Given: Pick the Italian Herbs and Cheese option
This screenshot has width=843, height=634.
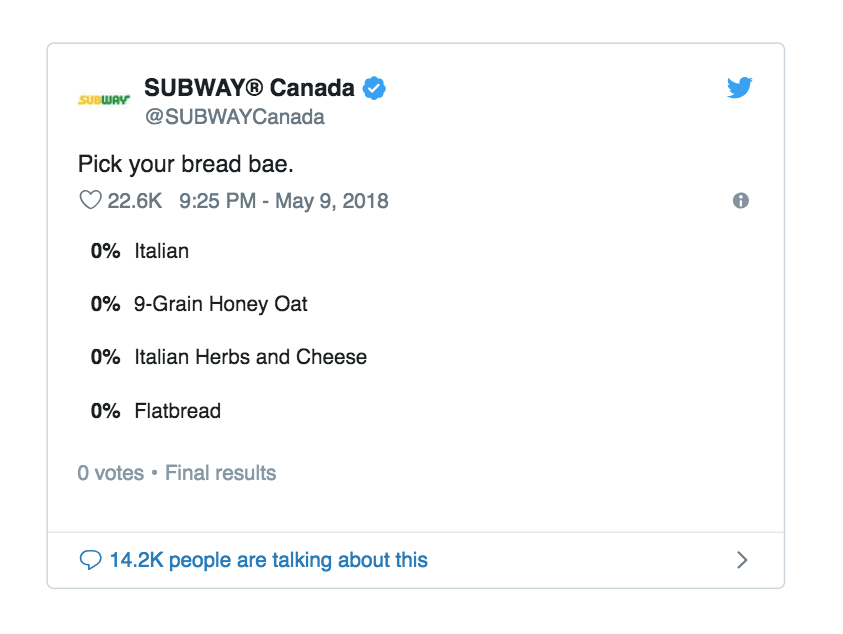Looking at the screenshot, I should pos(250,357).
